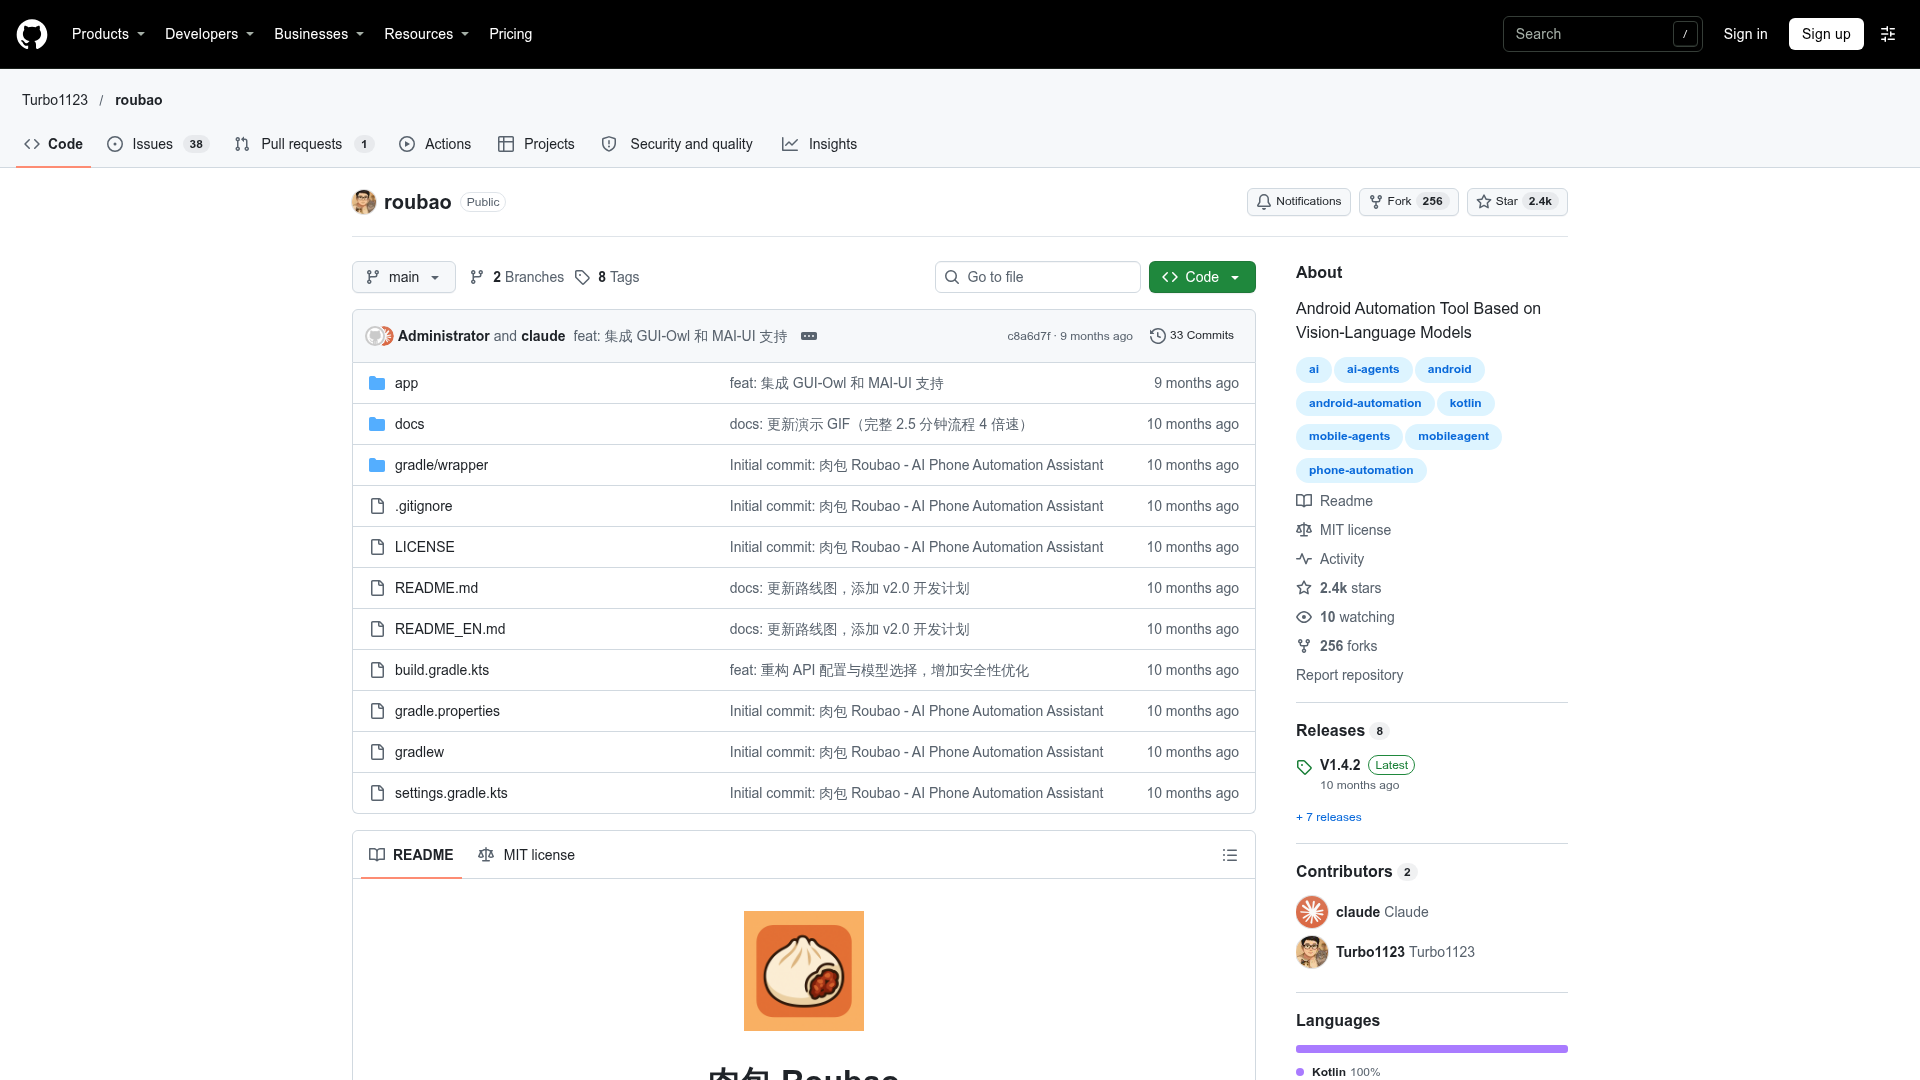The width and height of the screenshot is (1920, 1080).
Task: View the 33 Commits history
Action: [1192, 336]
